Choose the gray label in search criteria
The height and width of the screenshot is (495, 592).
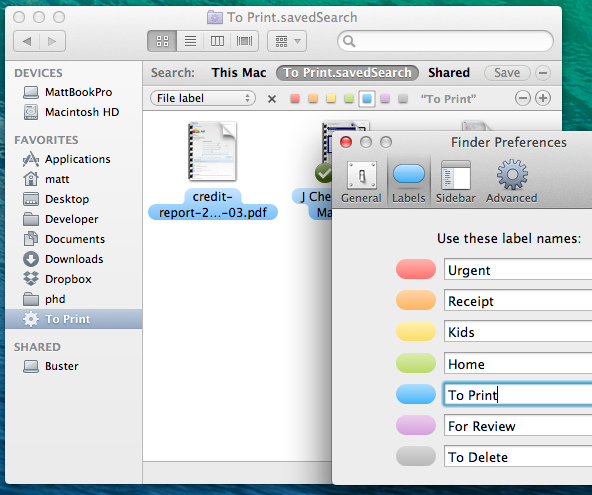403,99
